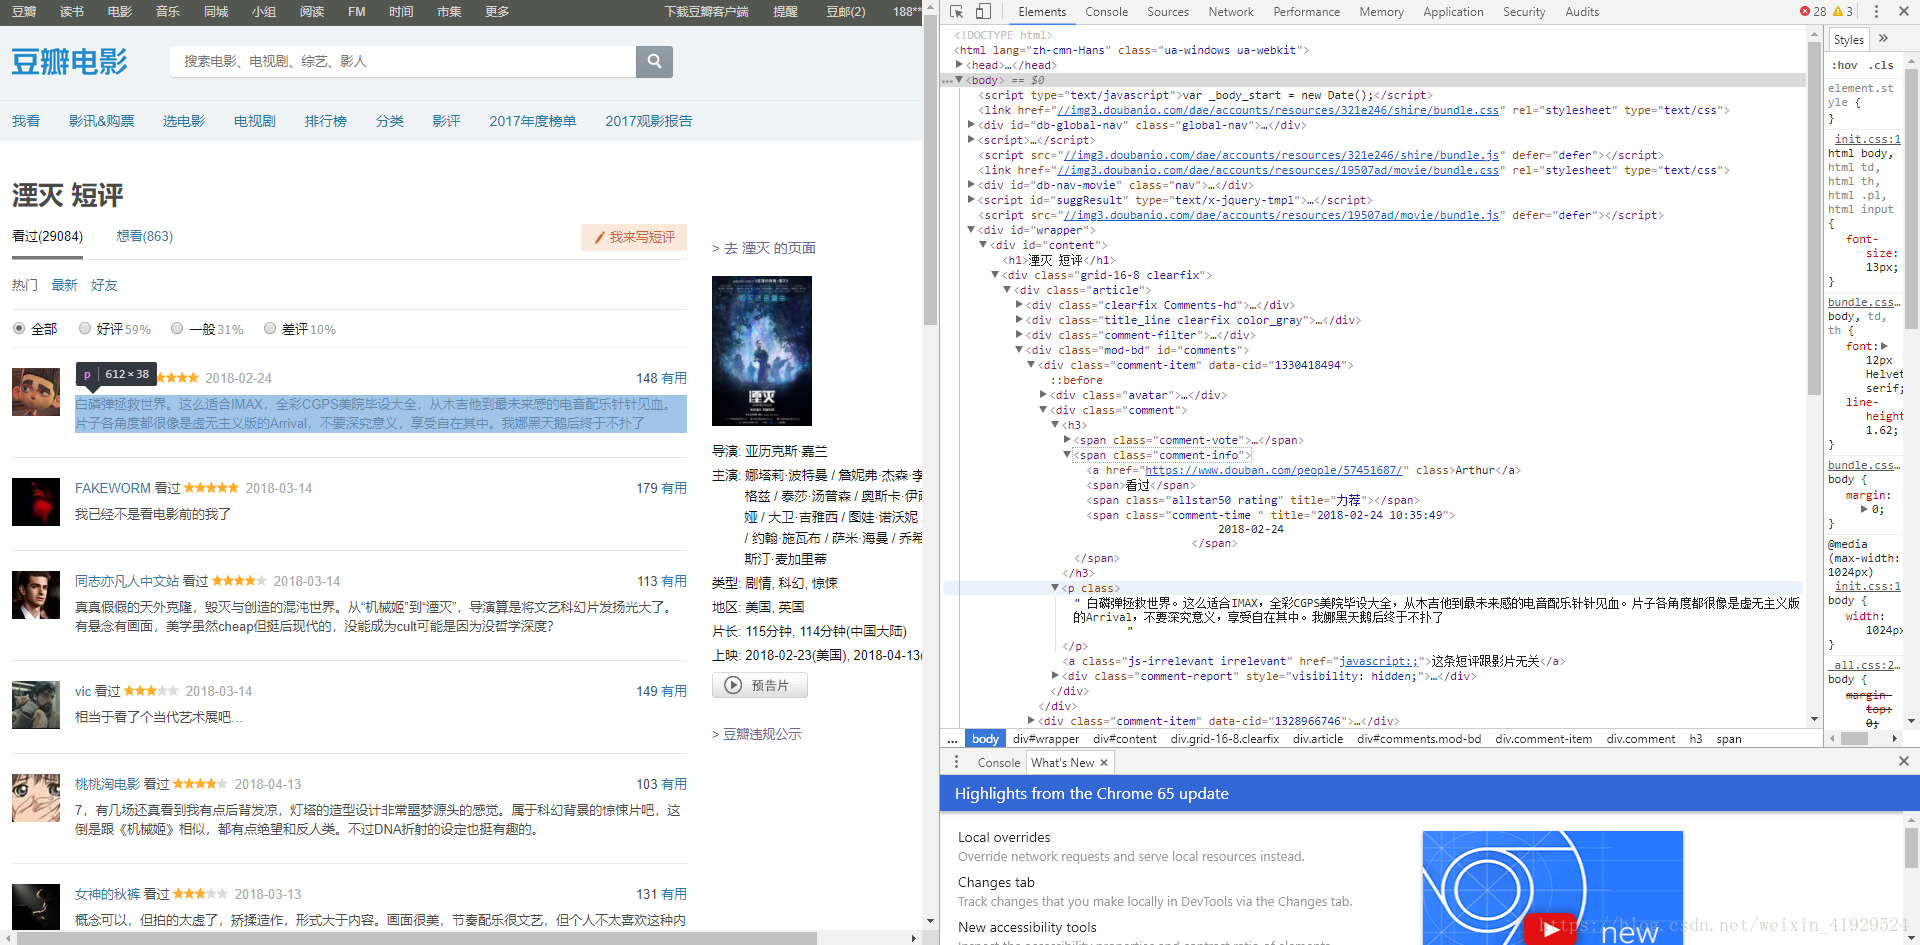
Task: Open the 下载豆瓣客户端 top bar link
Action: (x=706, y=12)
